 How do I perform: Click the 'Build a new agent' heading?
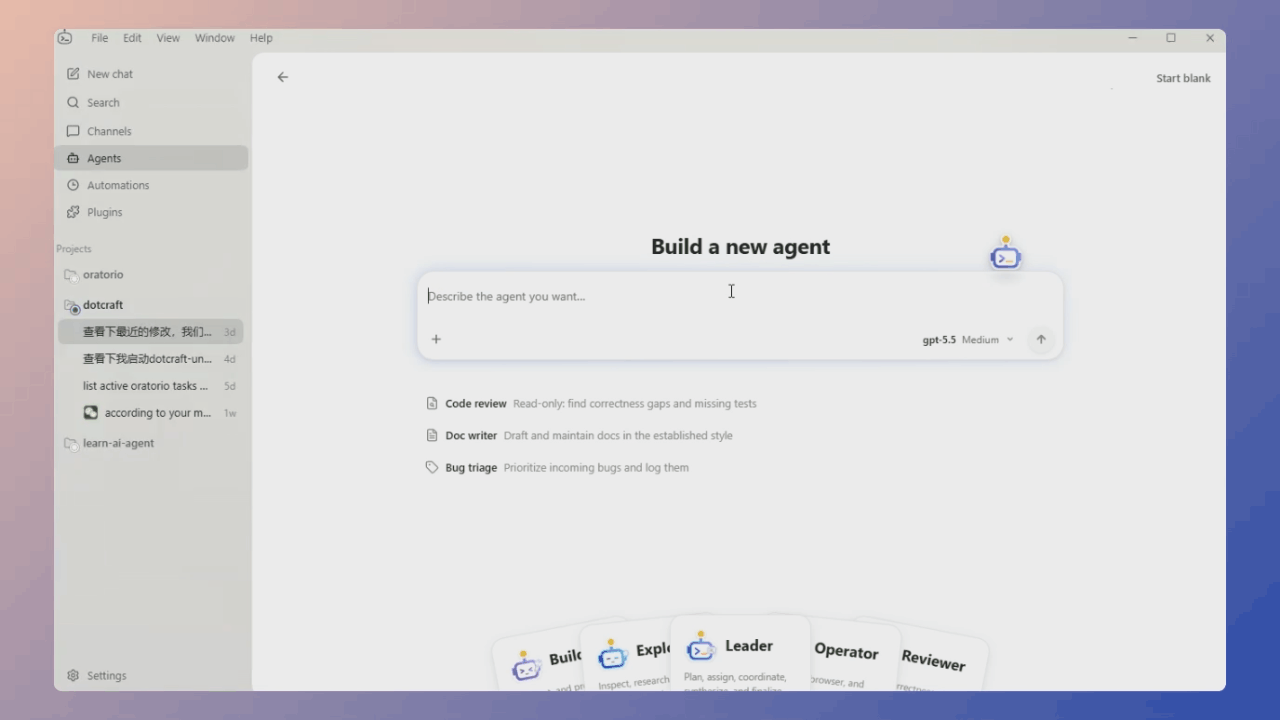click(740, 247)
